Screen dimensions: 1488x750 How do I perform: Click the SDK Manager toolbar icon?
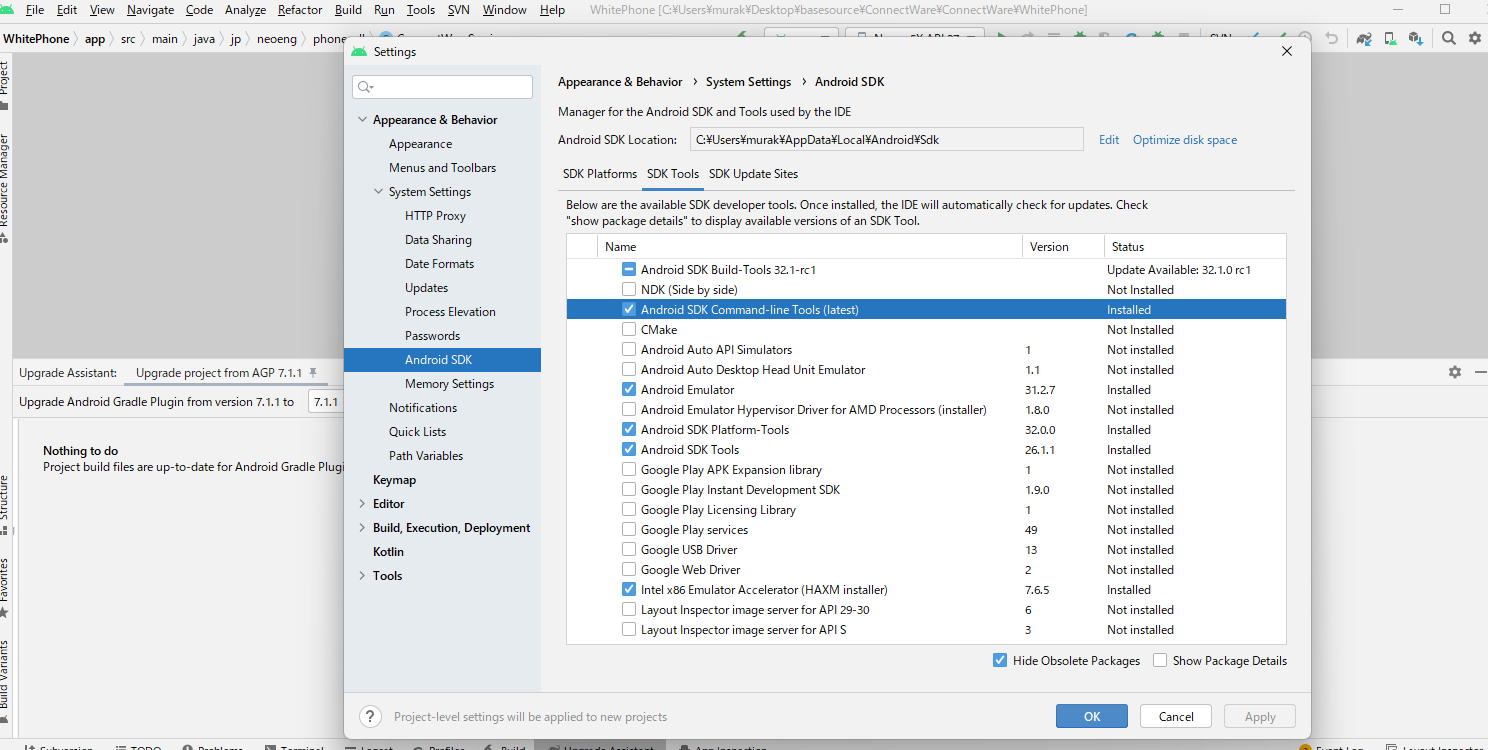[x=1415, y=38]
